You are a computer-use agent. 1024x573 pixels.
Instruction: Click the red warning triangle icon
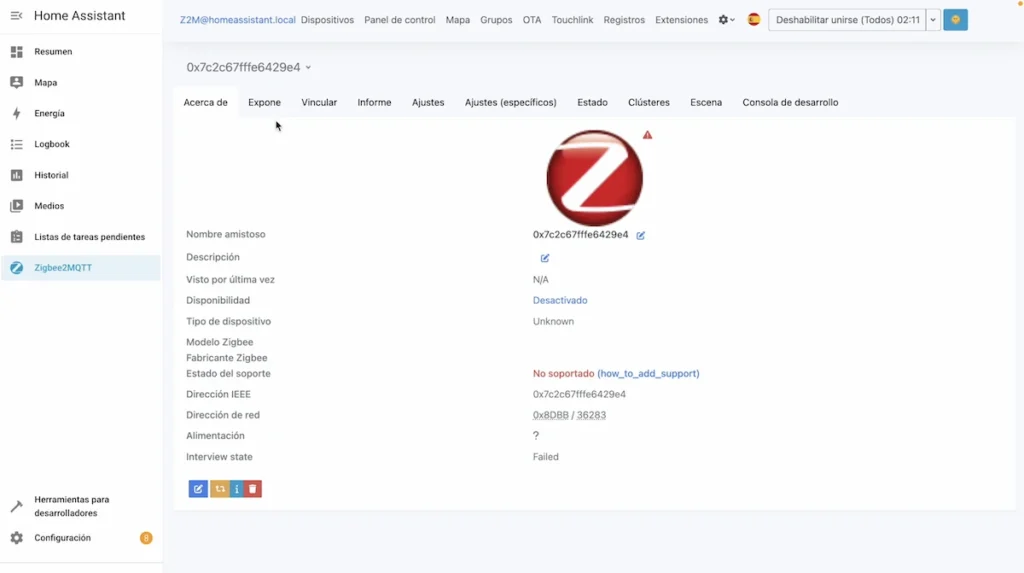pyautogui.click(x=647, y=135)
